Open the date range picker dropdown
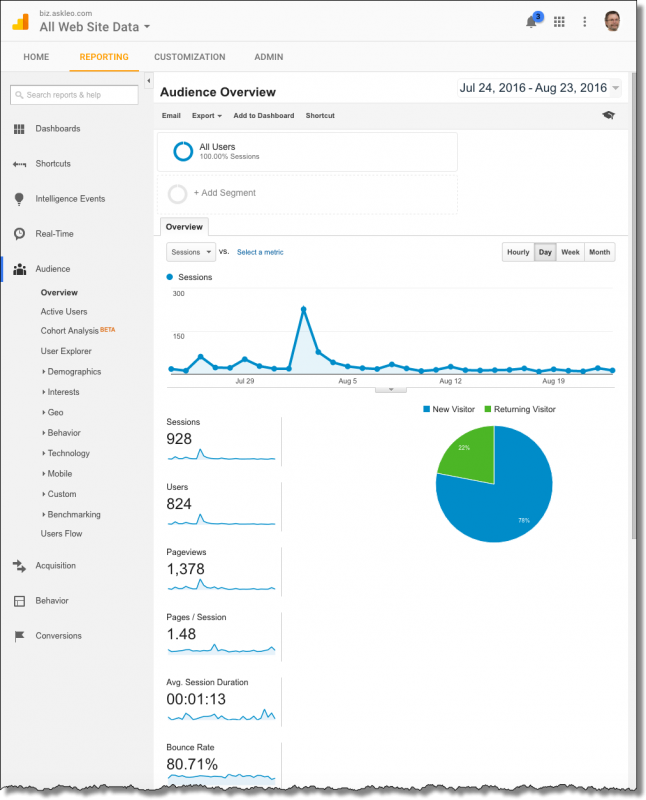Viewport: 646px width, 800px height. point(539,88)
